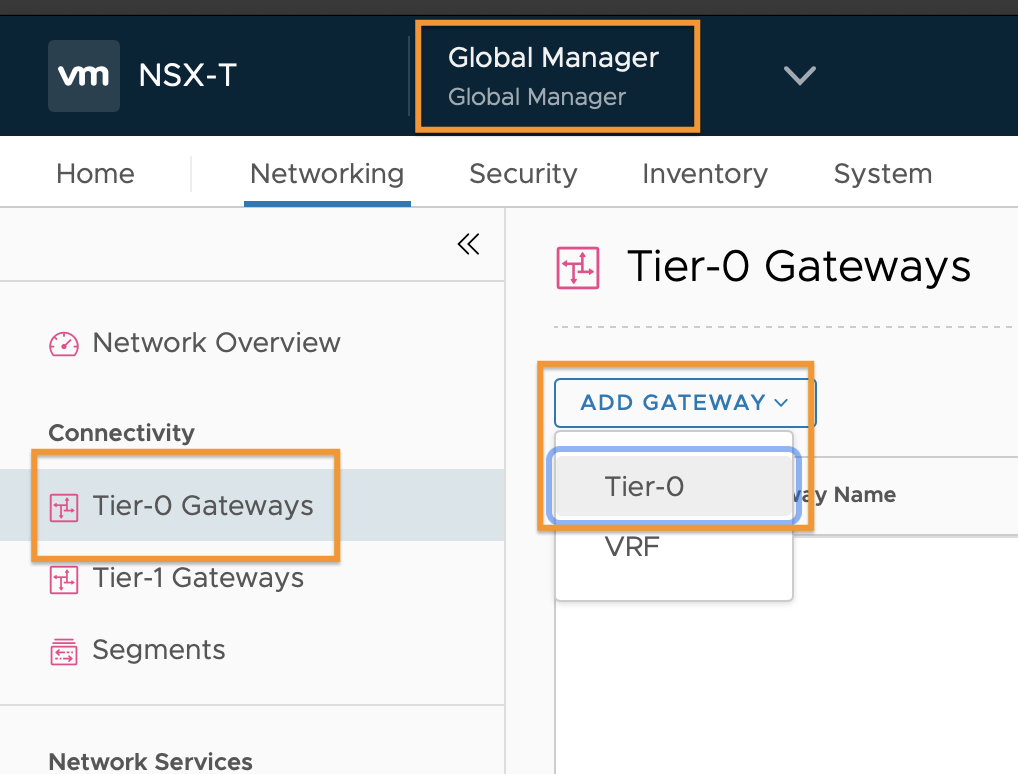The image size is (1018, 774).
Task: Open Segments in the sidebar
Action: [x=158, y=649]
